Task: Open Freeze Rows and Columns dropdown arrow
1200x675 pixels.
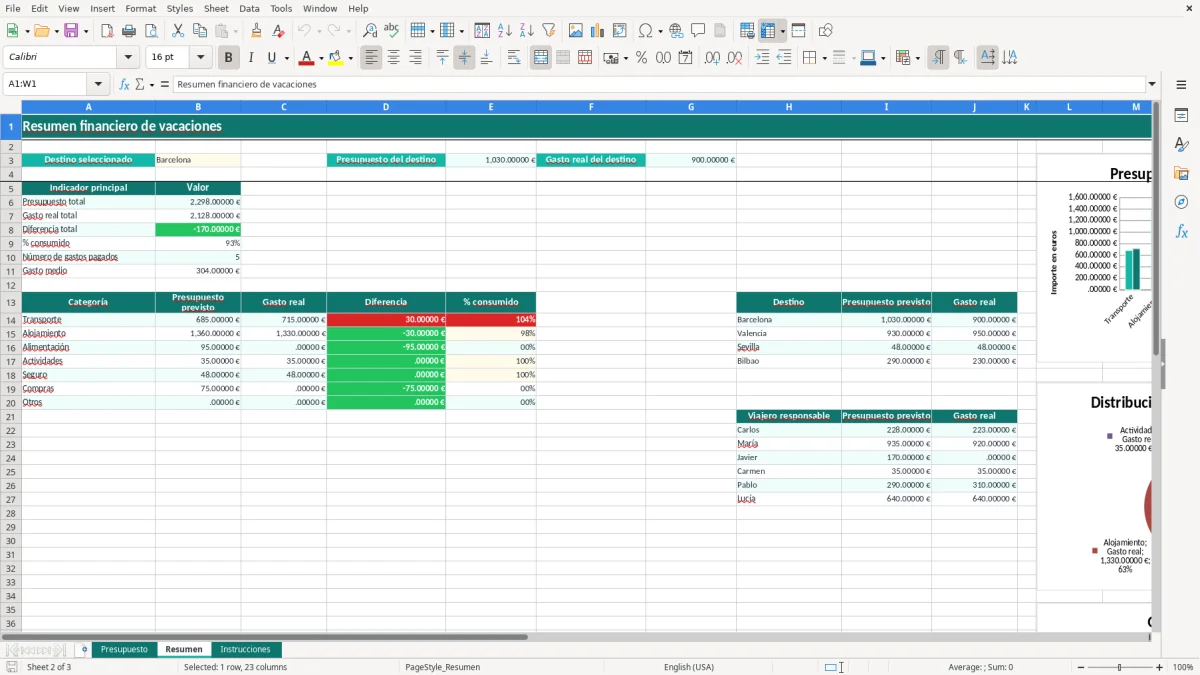Action: 782,31
